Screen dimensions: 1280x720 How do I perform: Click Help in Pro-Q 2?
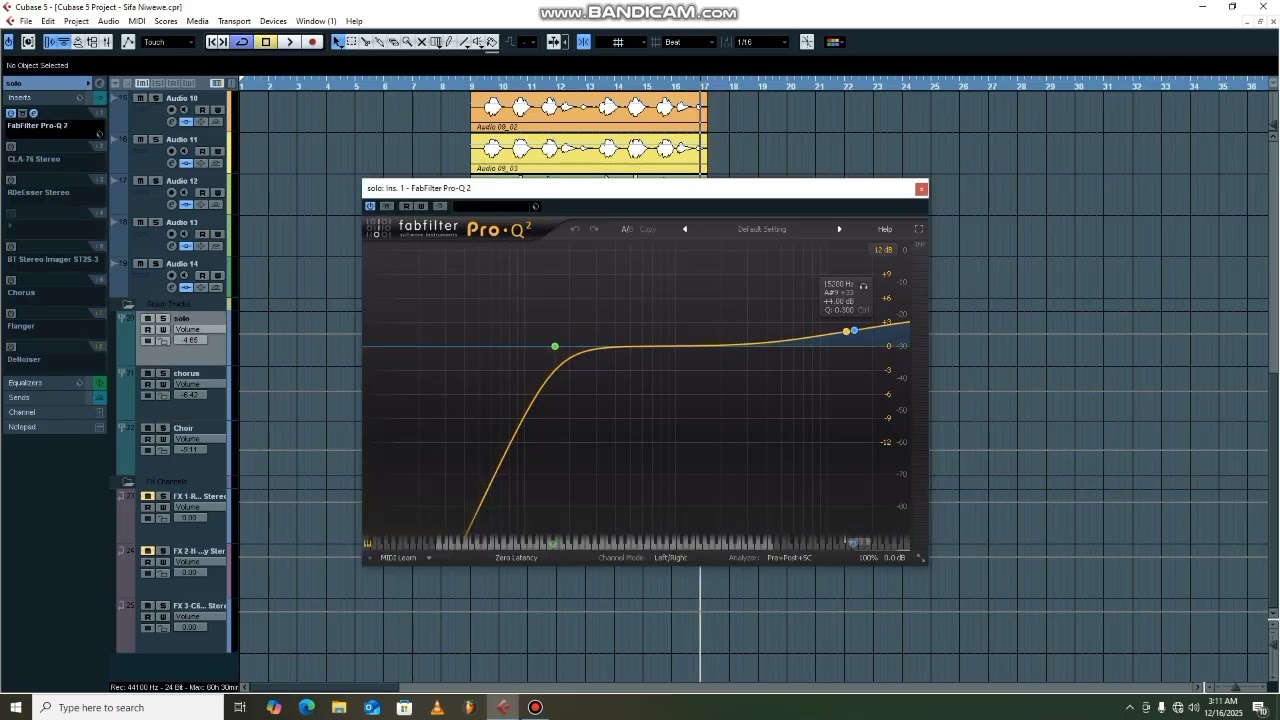(885, 229)
